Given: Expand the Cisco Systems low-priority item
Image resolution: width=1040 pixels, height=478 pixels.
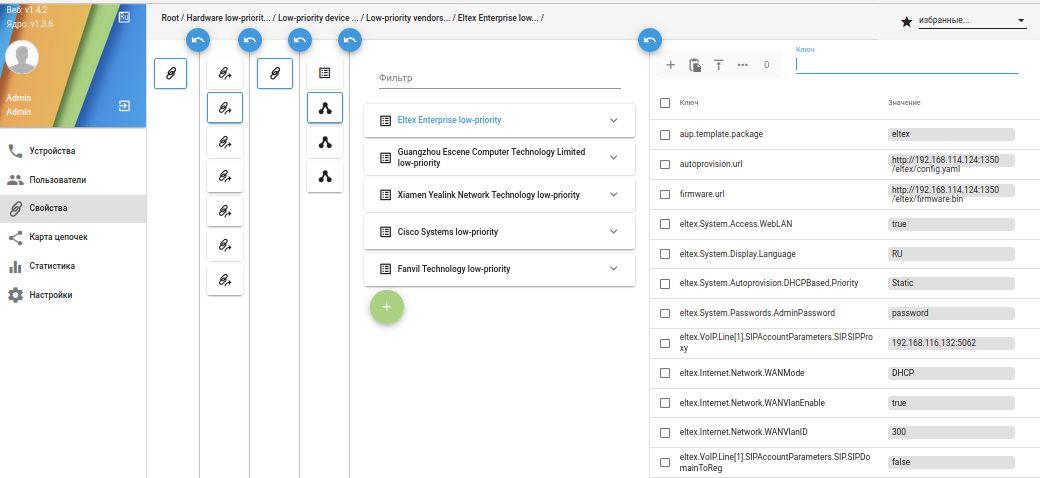Looking at the screenshot, I should (614, 232).
